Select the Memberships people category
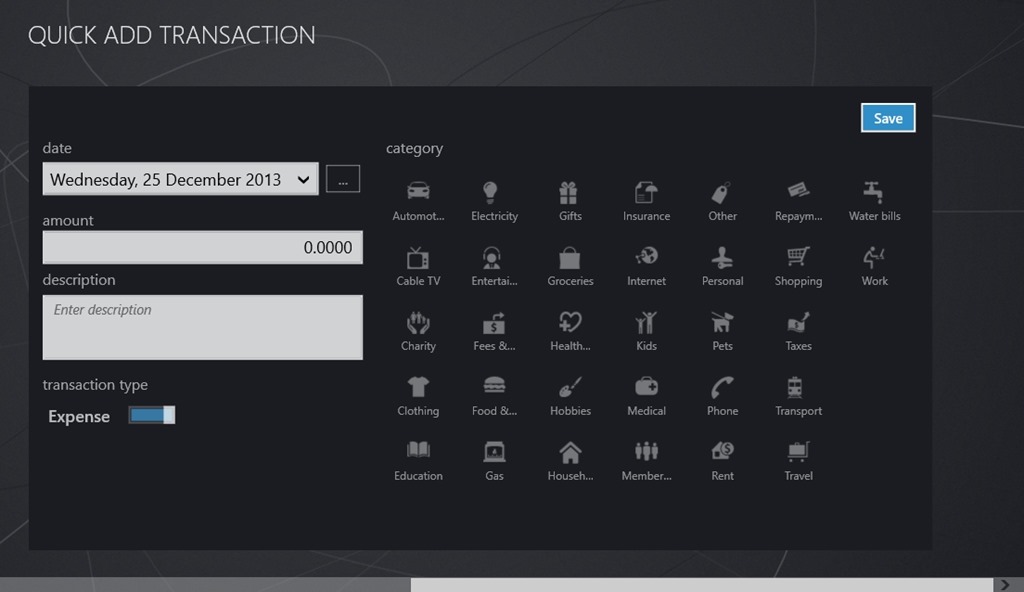1024x592 pixels. tap(647, 451)
